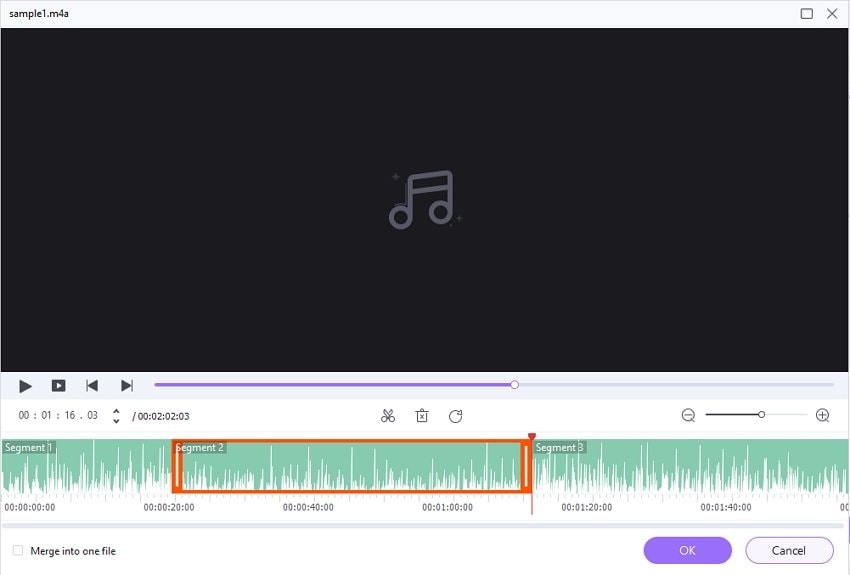Click the 00:01:00:00 timeline mark
The width and height of the screenshot is (850, 575).
447,507
